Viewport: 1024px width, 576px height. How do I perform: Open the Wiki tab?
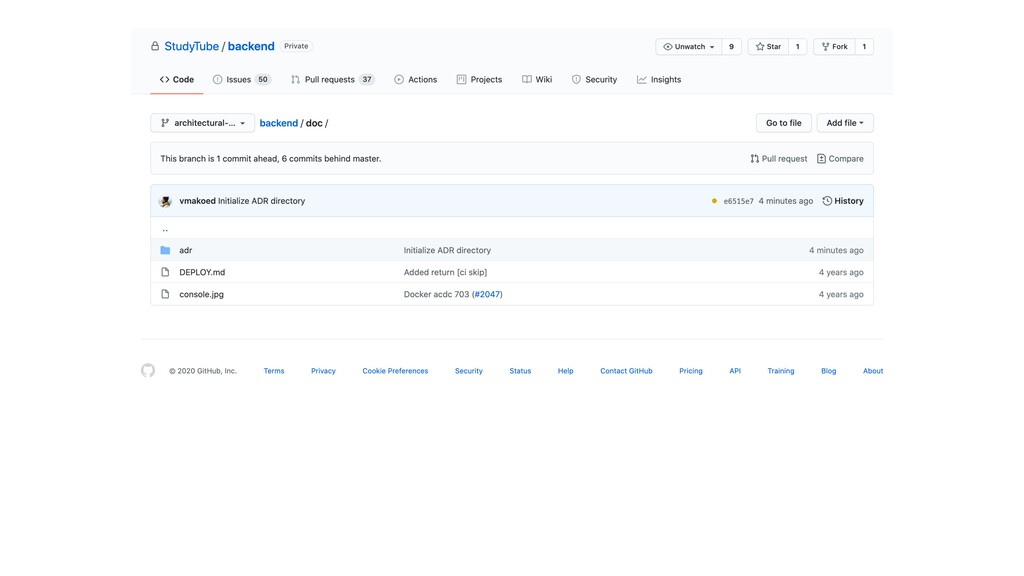coord(537,80)
